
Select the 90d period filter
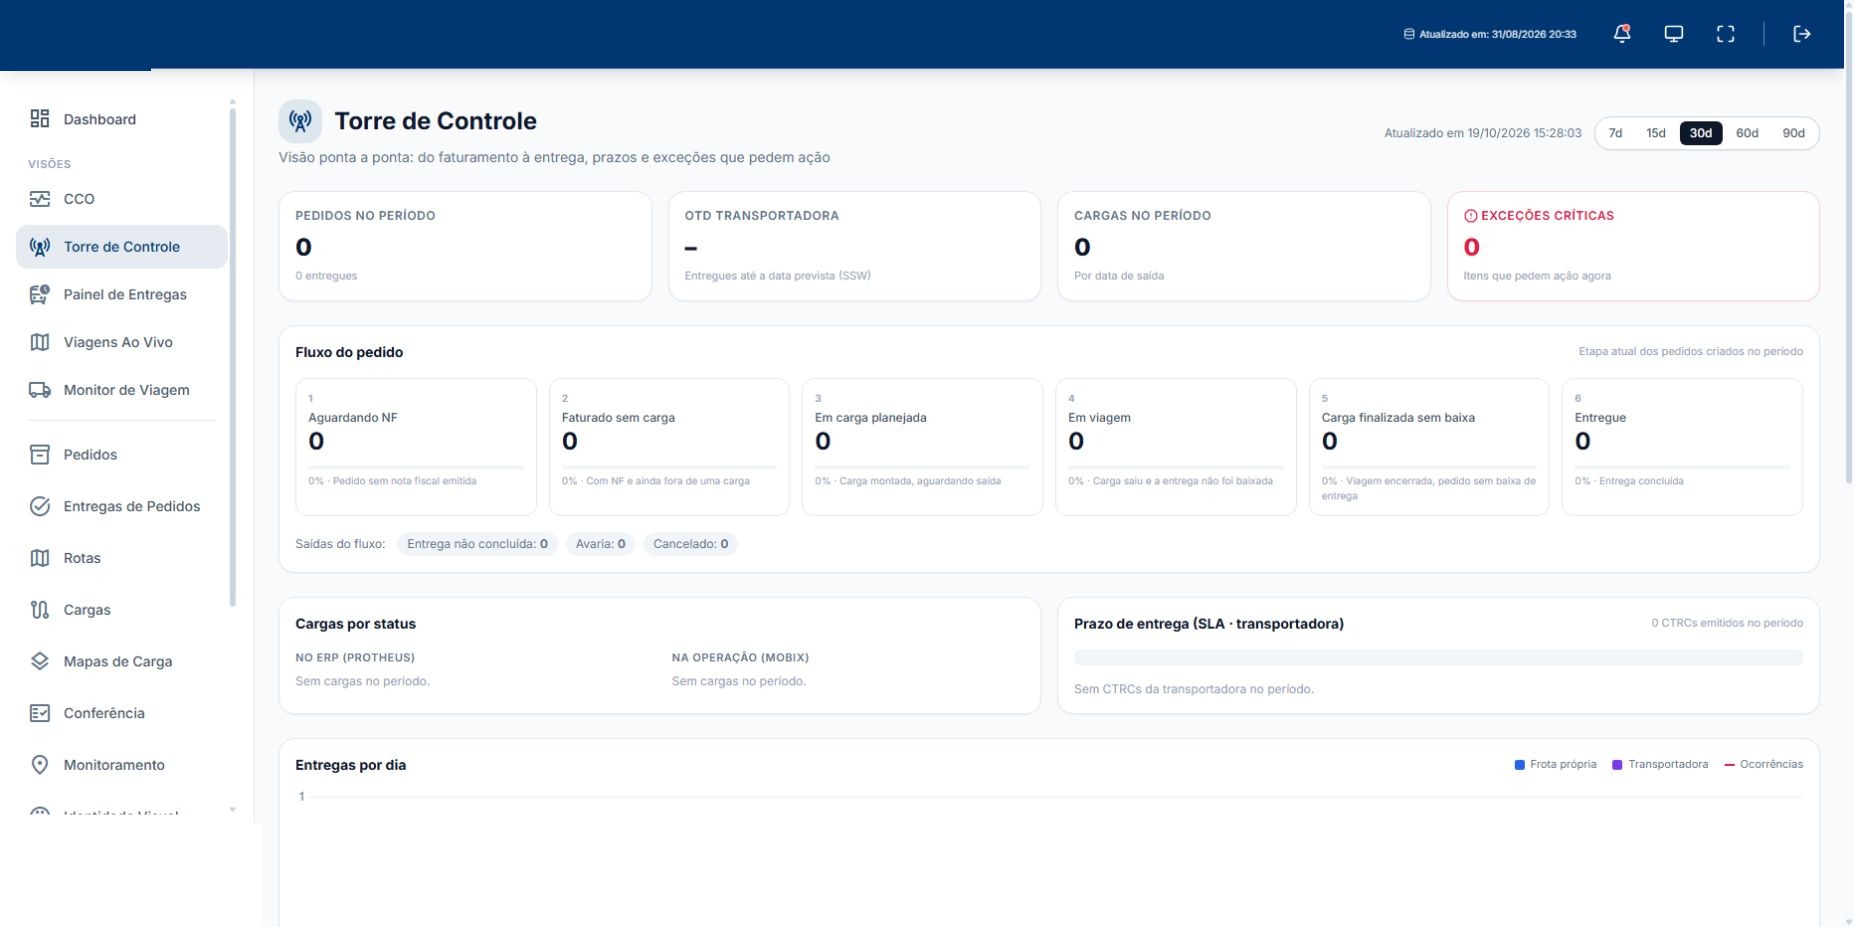[1794, 133]
